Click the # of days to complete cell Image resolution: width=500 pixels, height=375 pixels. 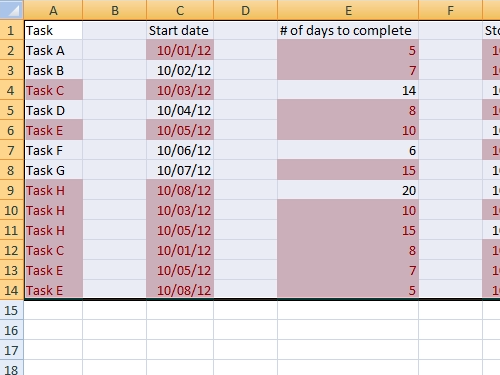click(x=348, y=30)
